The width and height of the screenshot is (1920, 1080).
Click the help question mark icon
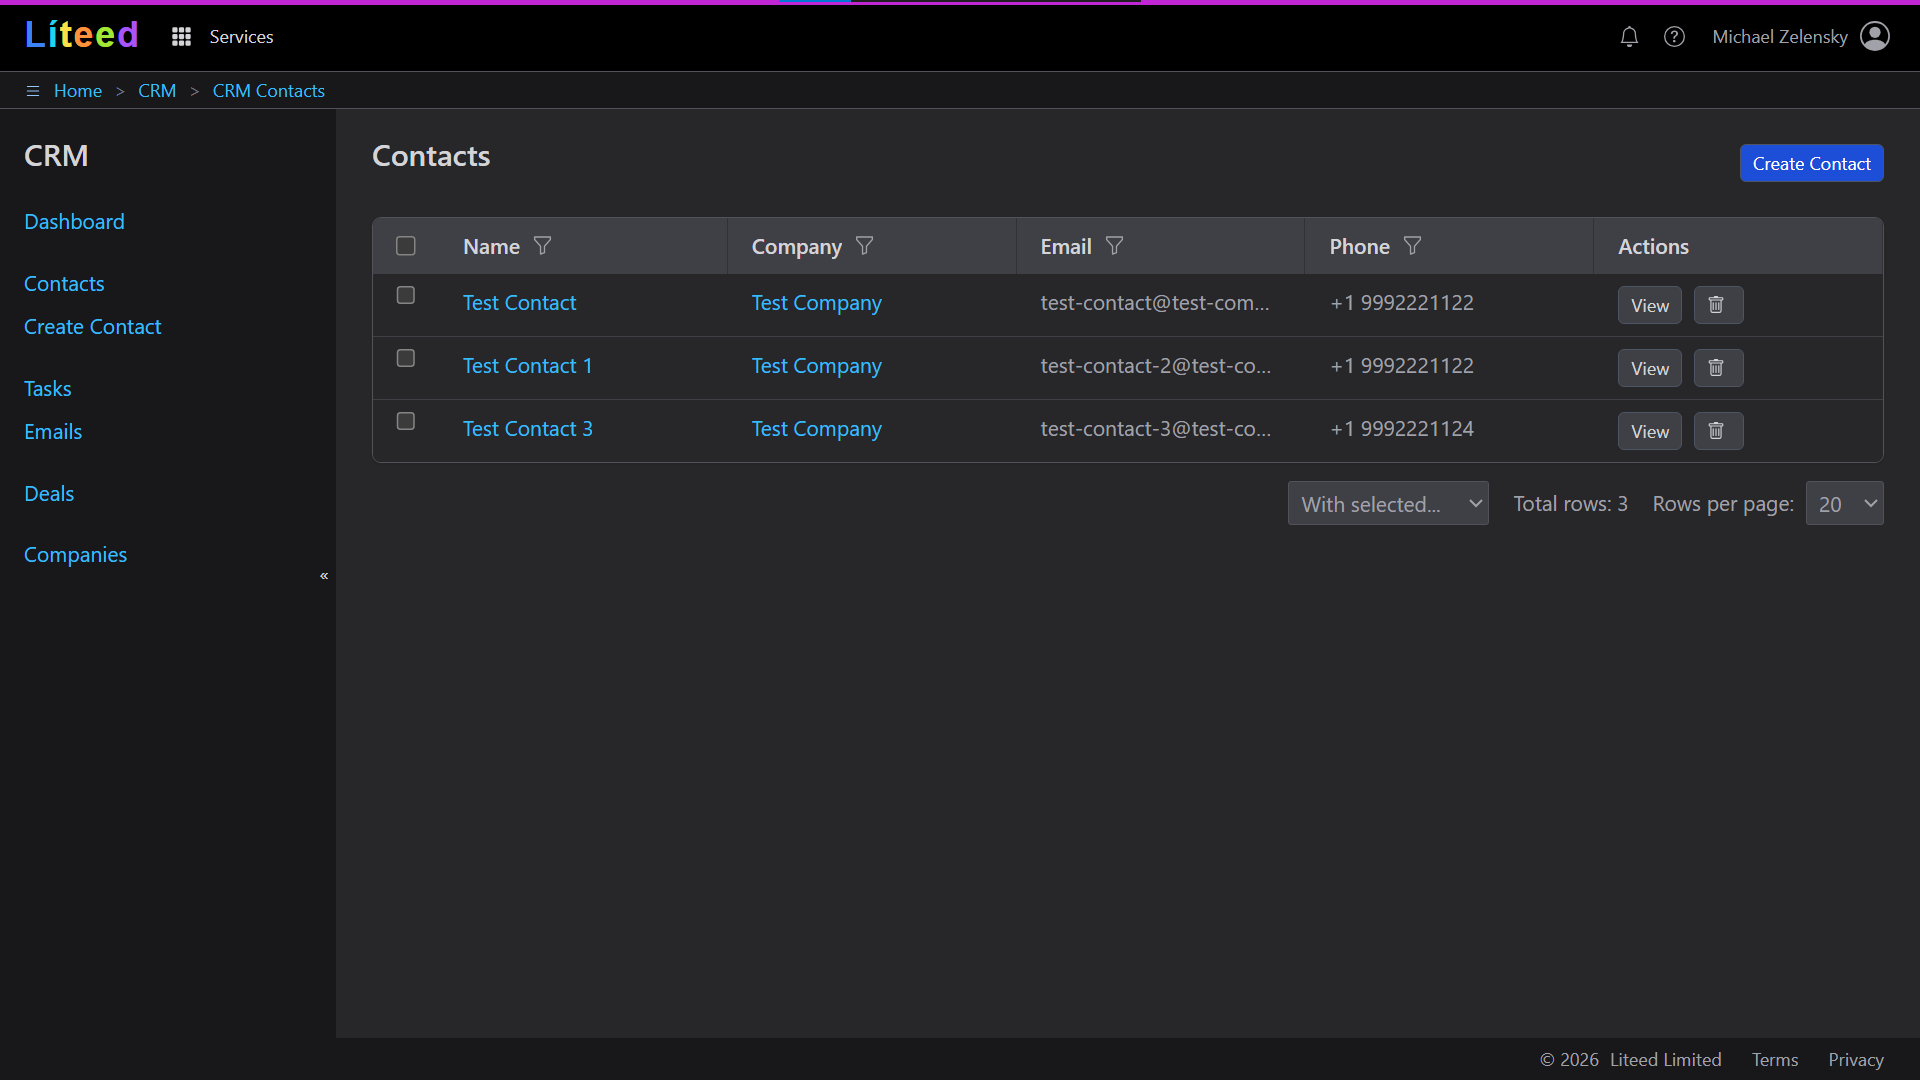point(1675,36)
